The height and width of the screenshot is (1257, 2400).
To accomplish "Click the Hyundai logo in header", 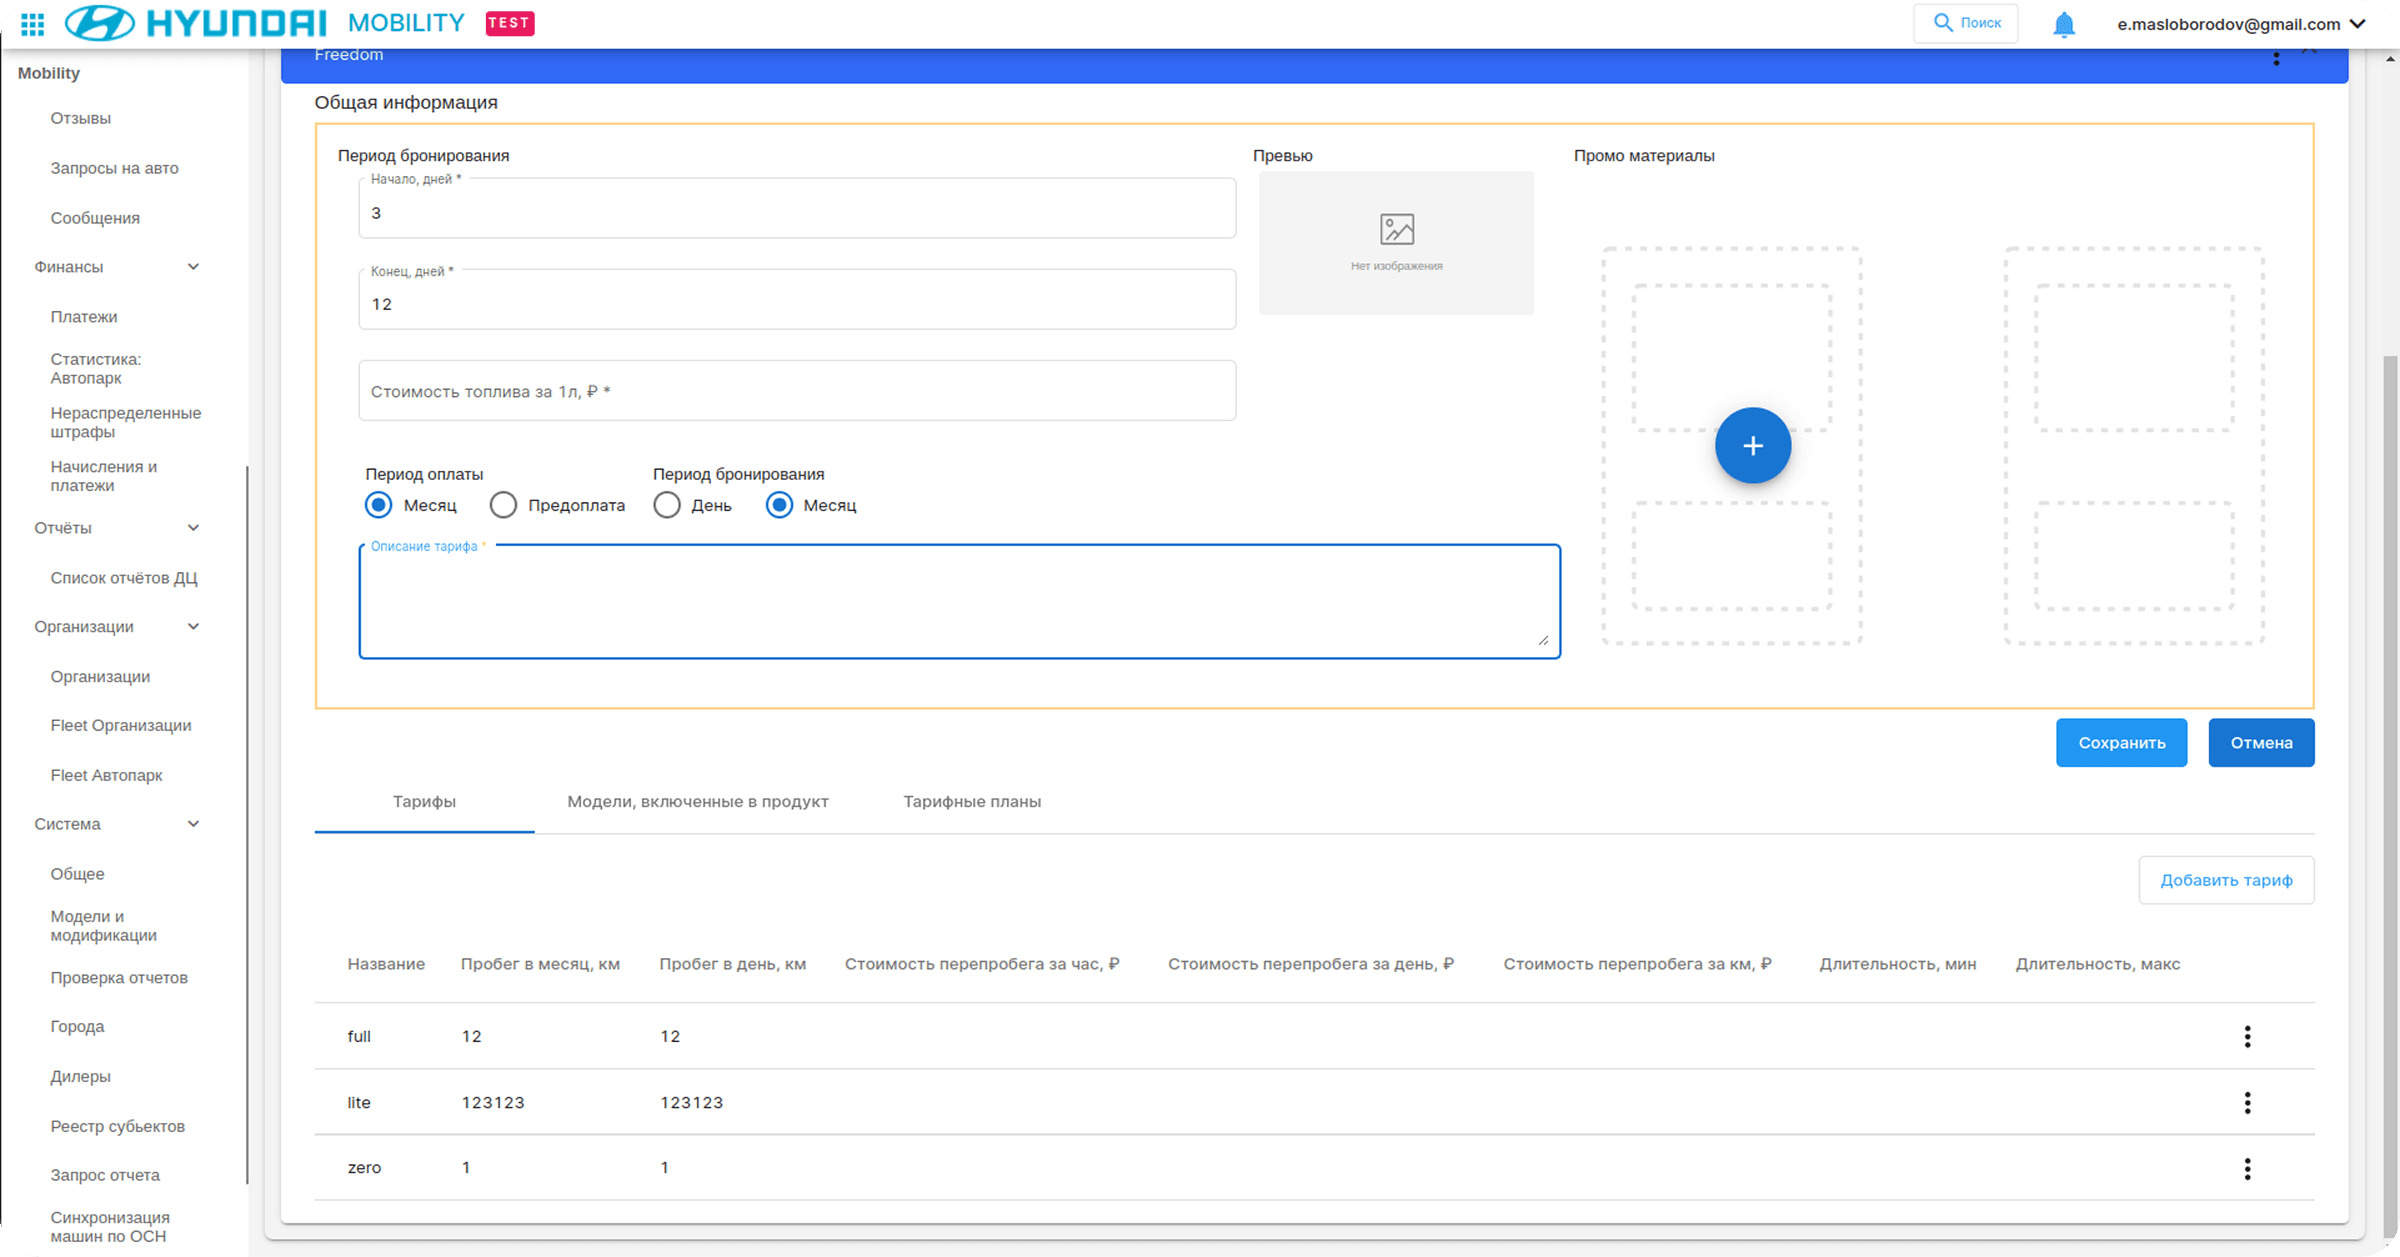I will [x=196, y=23].
